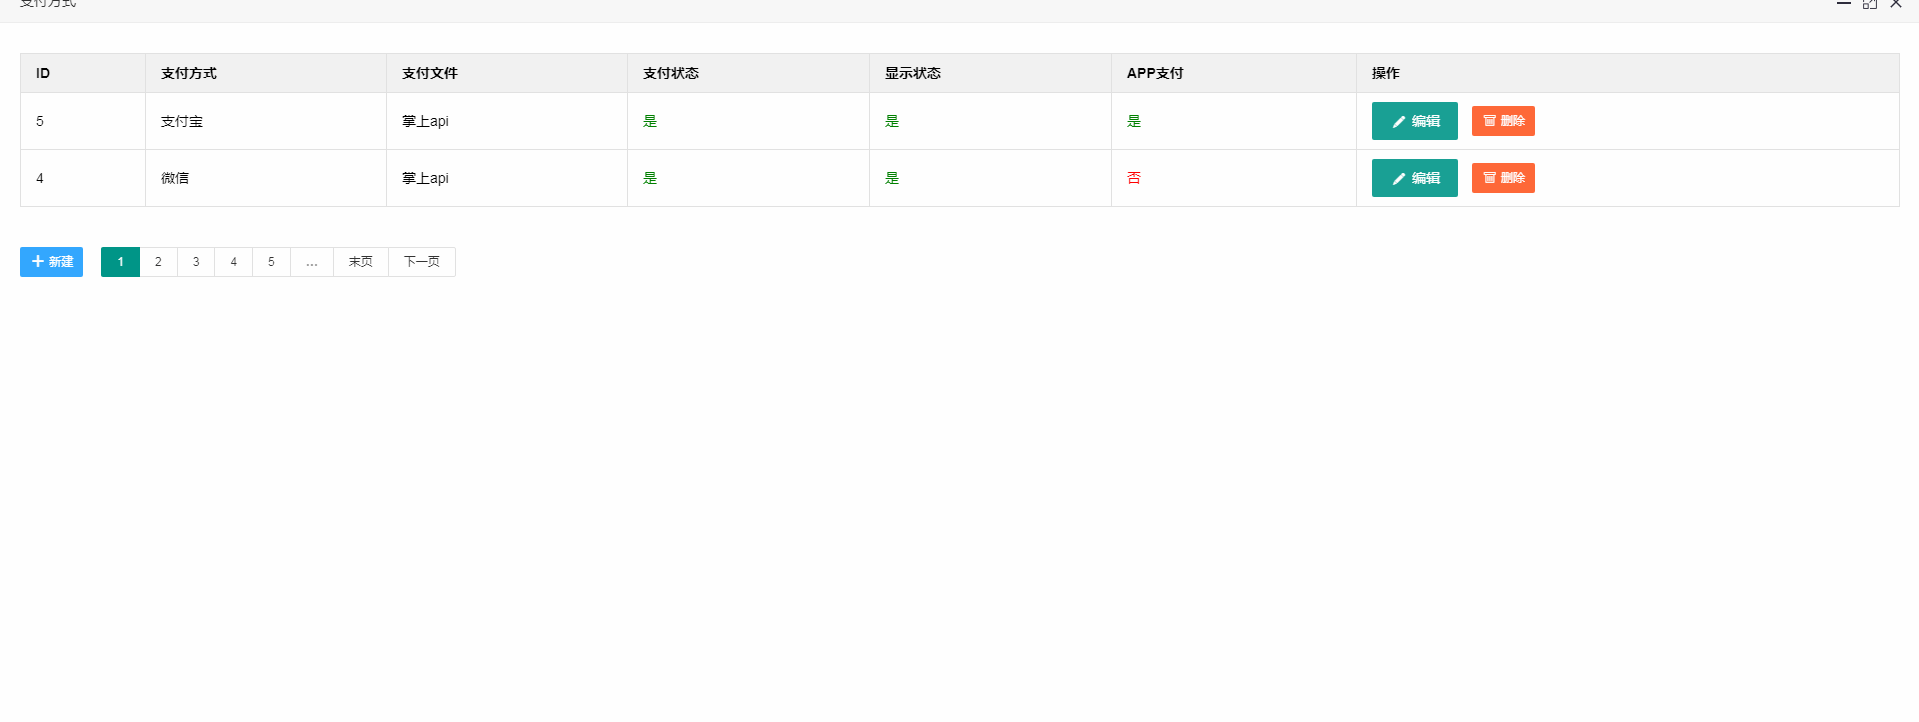Go to page 2 in pagination
The height and width of the screenshot is (722, 1919).
point(158,262)
